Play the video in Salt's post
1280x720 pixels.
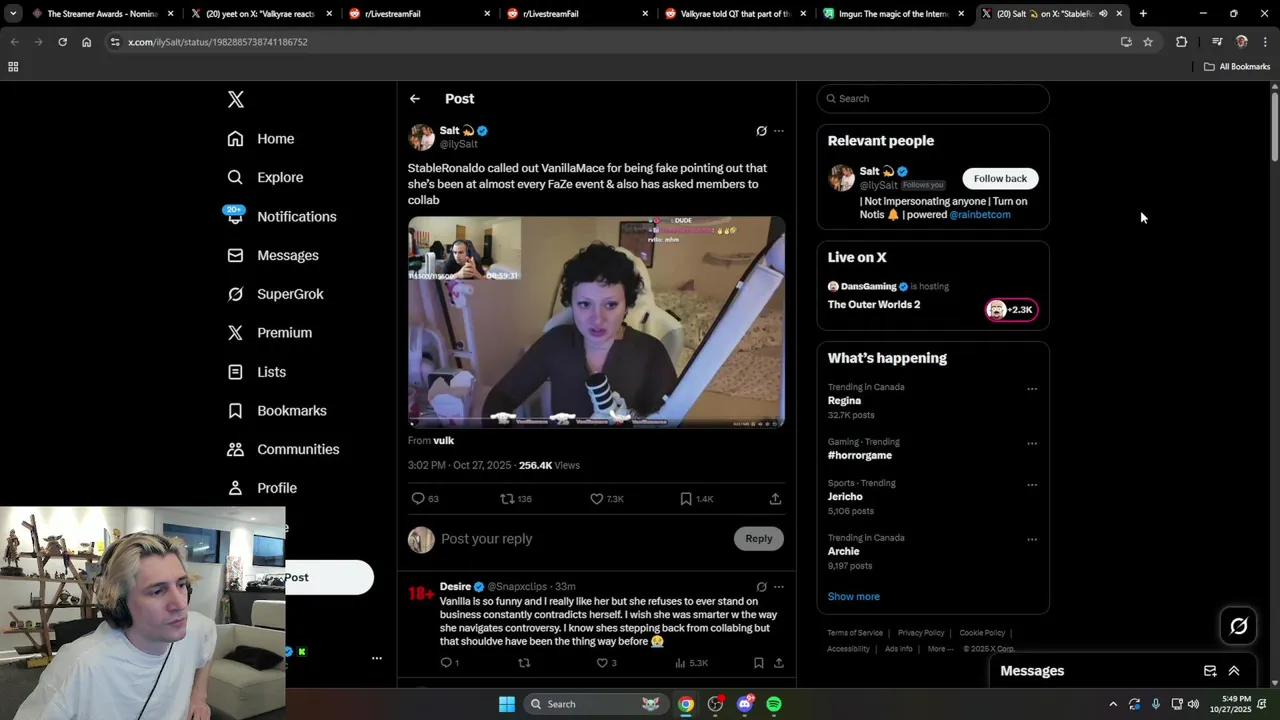(596, 322)
